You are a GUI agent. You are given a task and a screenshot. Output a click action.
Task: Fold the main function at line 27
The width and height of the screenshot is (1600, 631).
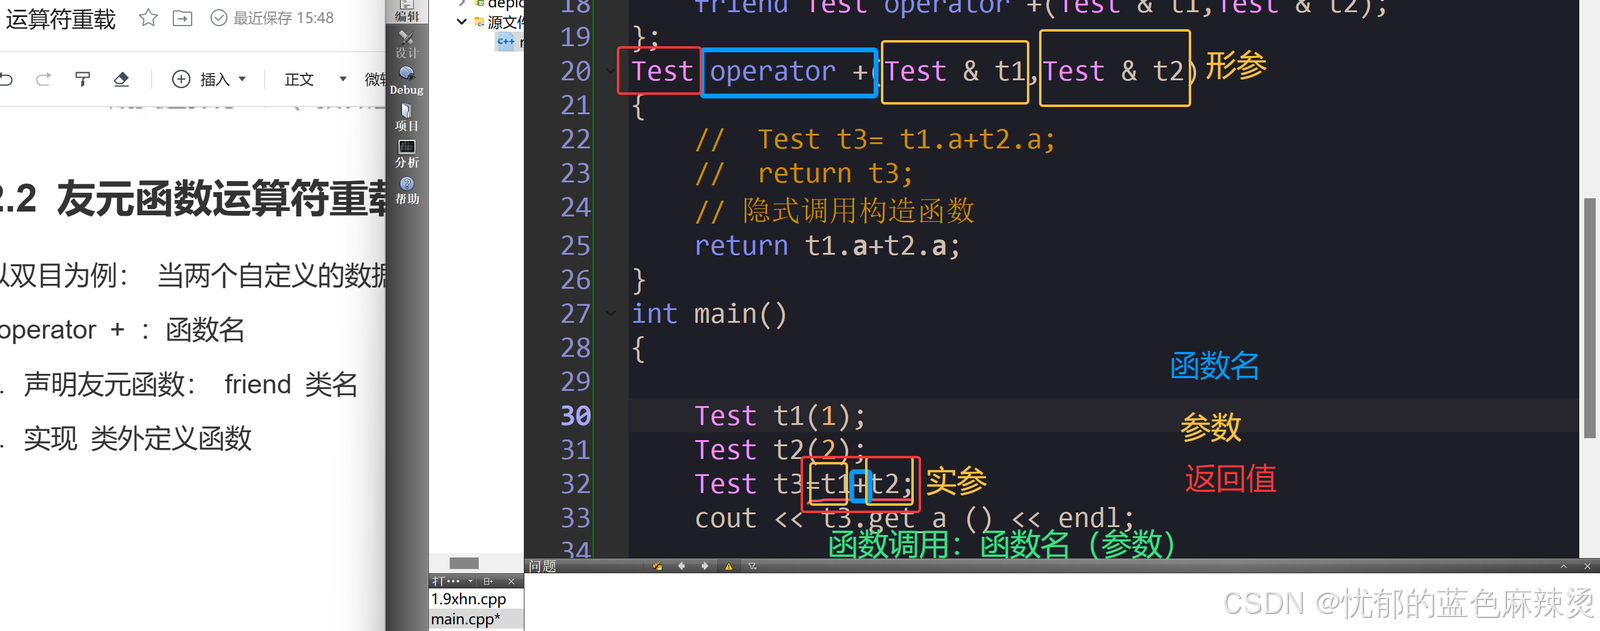(611, 313)
